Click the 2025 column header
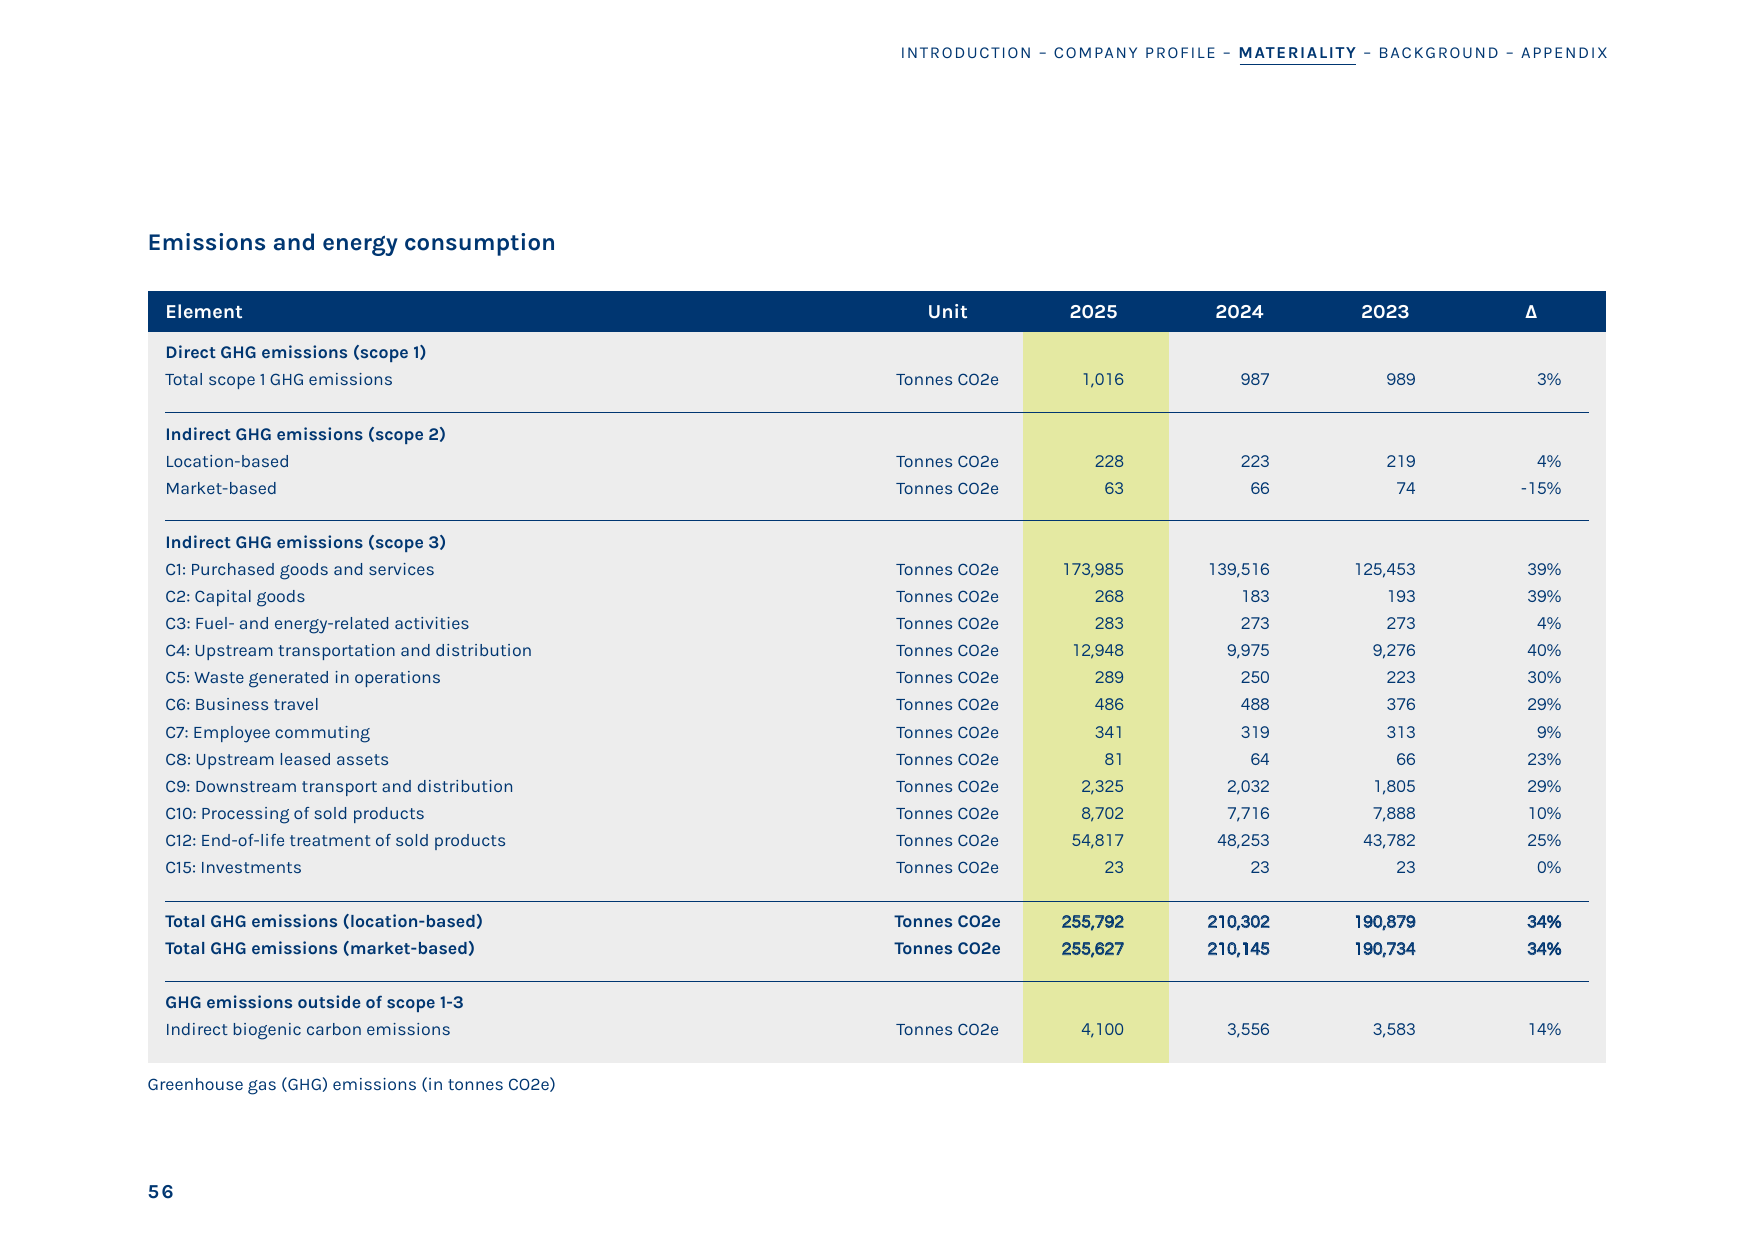 point(1093,312)
